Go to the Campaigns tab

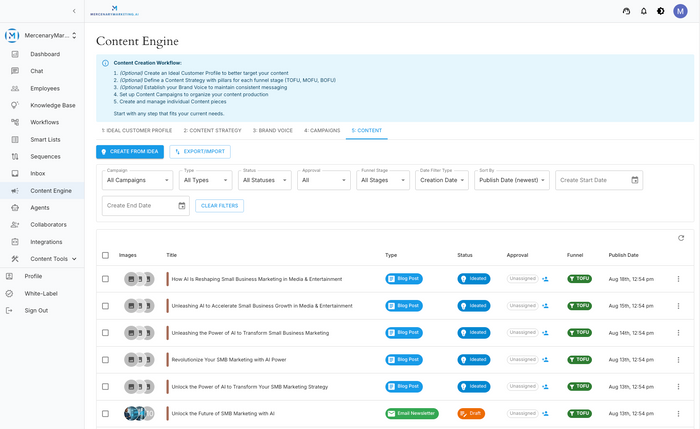(322, 131)
